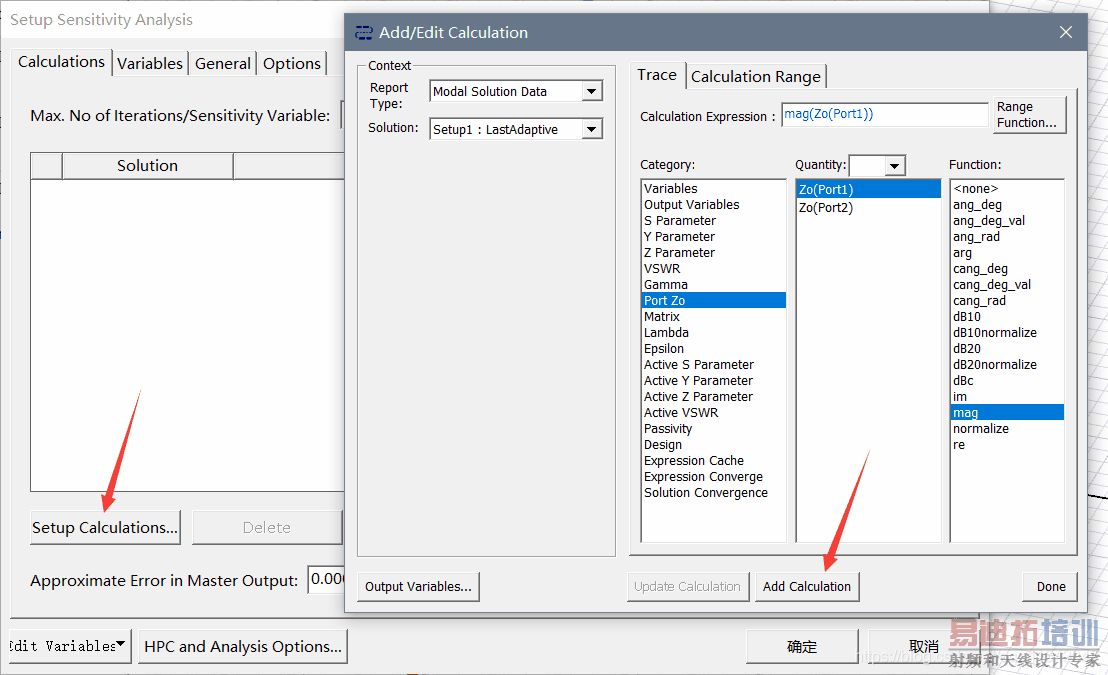Open the Solution dropdown showing Setup1 : LastAdaptive
This screenshot has height=675, width=1108.
(x=591, y=129)
